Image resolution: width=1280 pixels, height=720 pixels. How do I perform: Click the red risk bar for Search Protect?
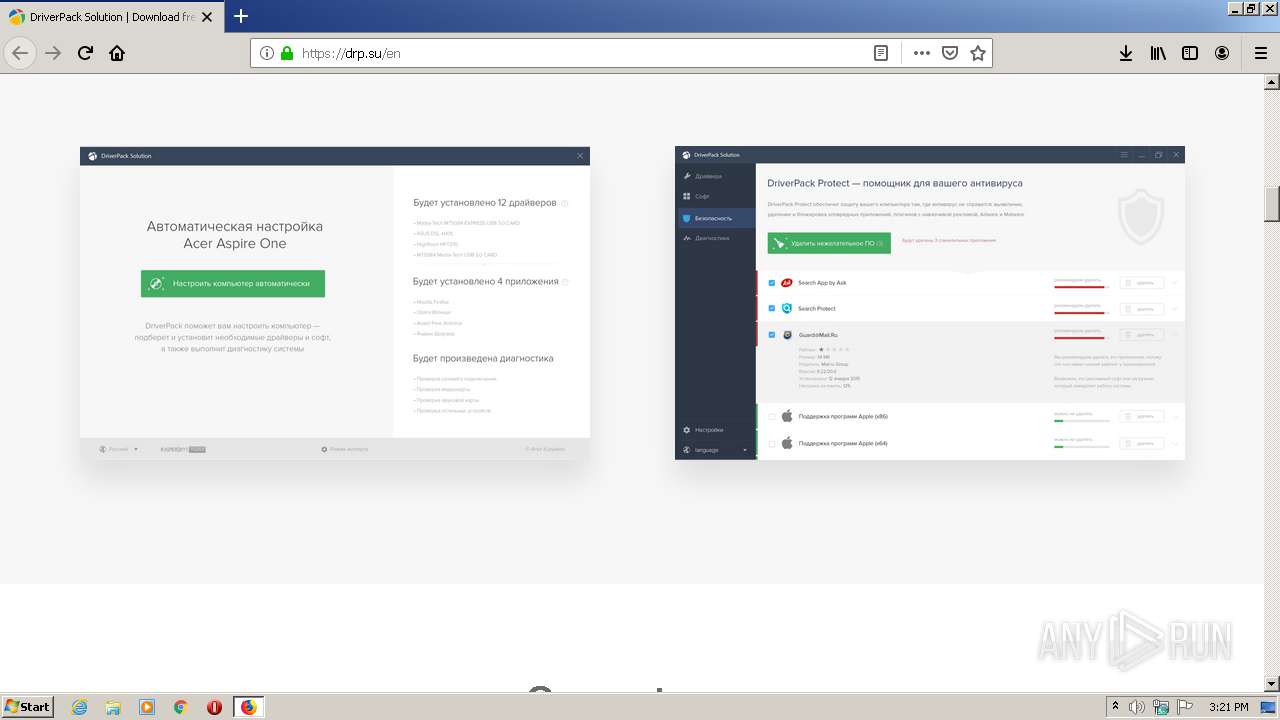point(1081,312)
